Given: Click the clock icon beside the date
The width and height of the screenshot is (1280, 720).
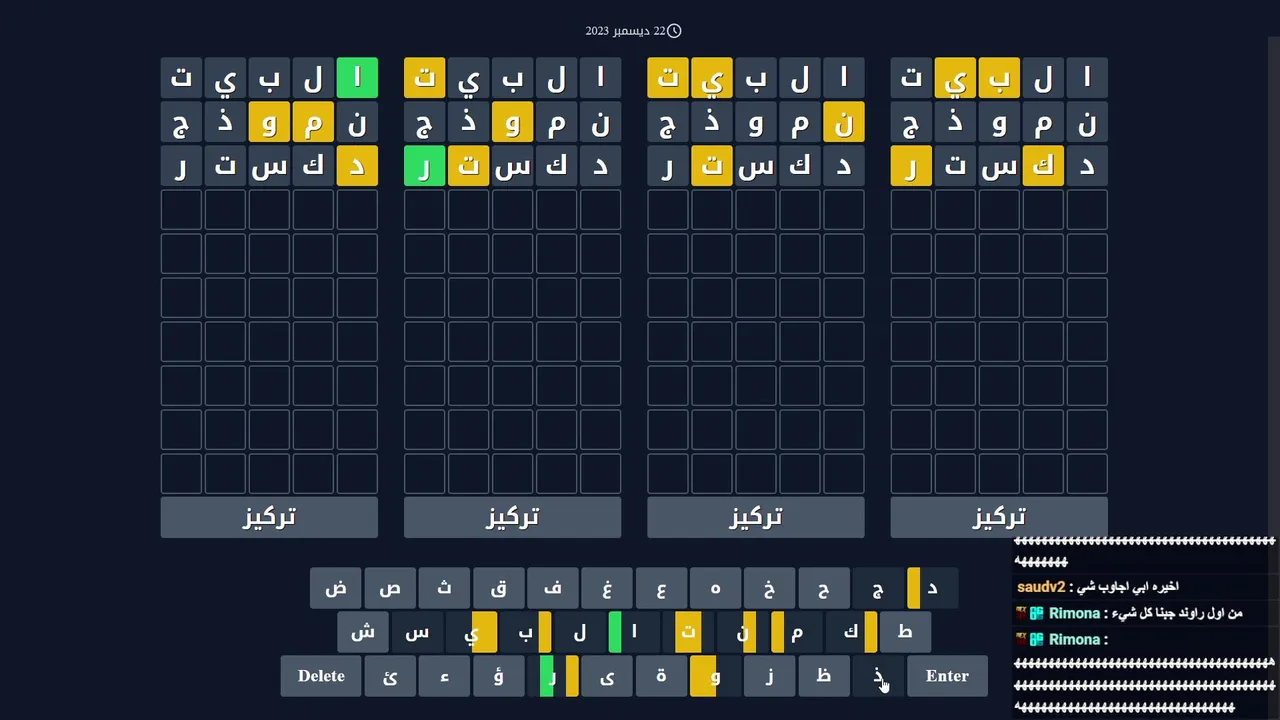Looking at the screenshot, I should (x=674, y=31).
